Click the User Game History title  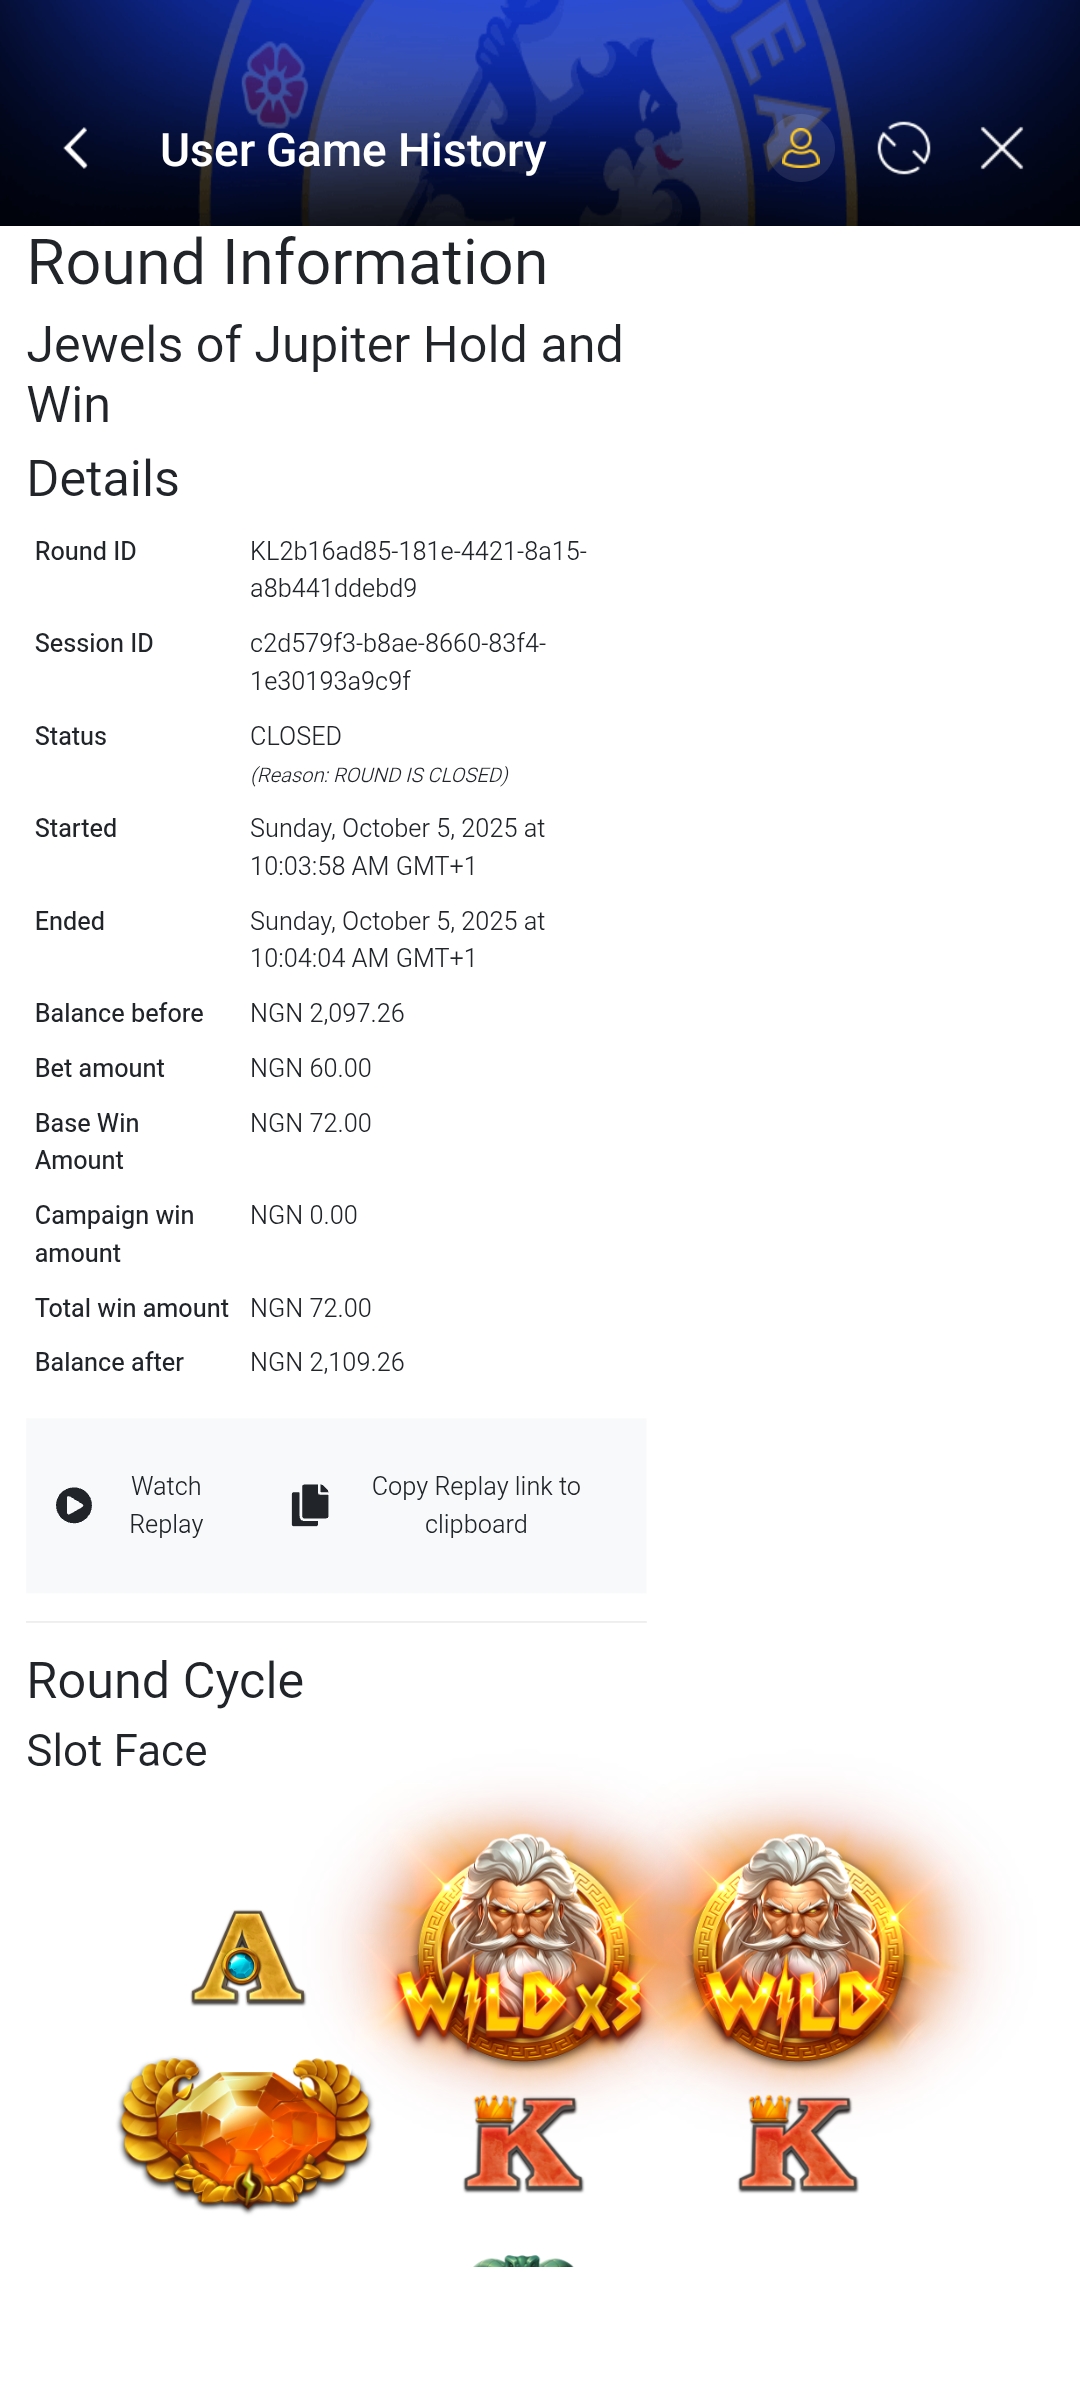click(x=353, y=151)
